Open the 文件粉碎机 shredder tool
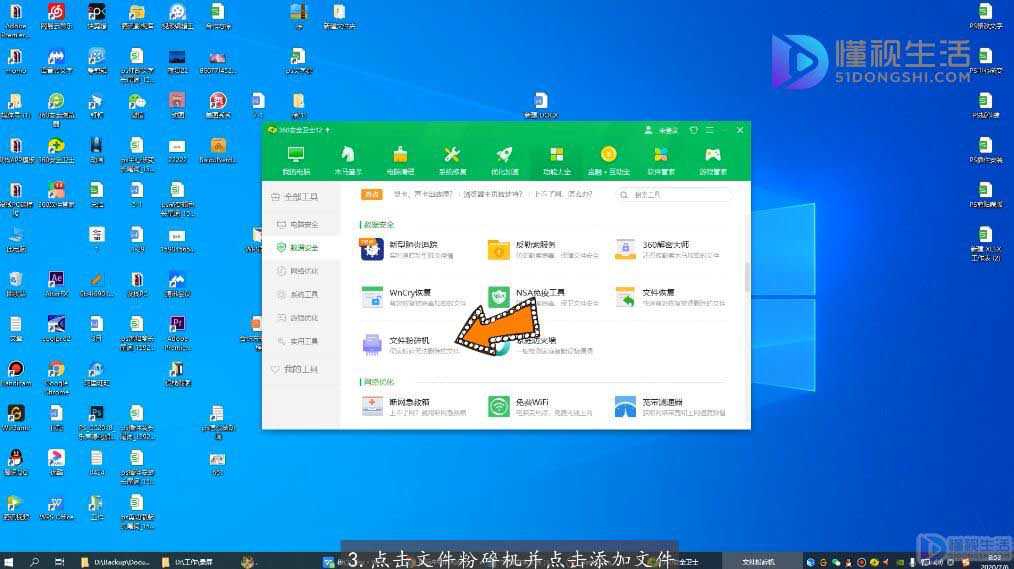Image resolution: width=1014 pixels, height=569 pixels. pyautogui.click(x=409, y=345)
